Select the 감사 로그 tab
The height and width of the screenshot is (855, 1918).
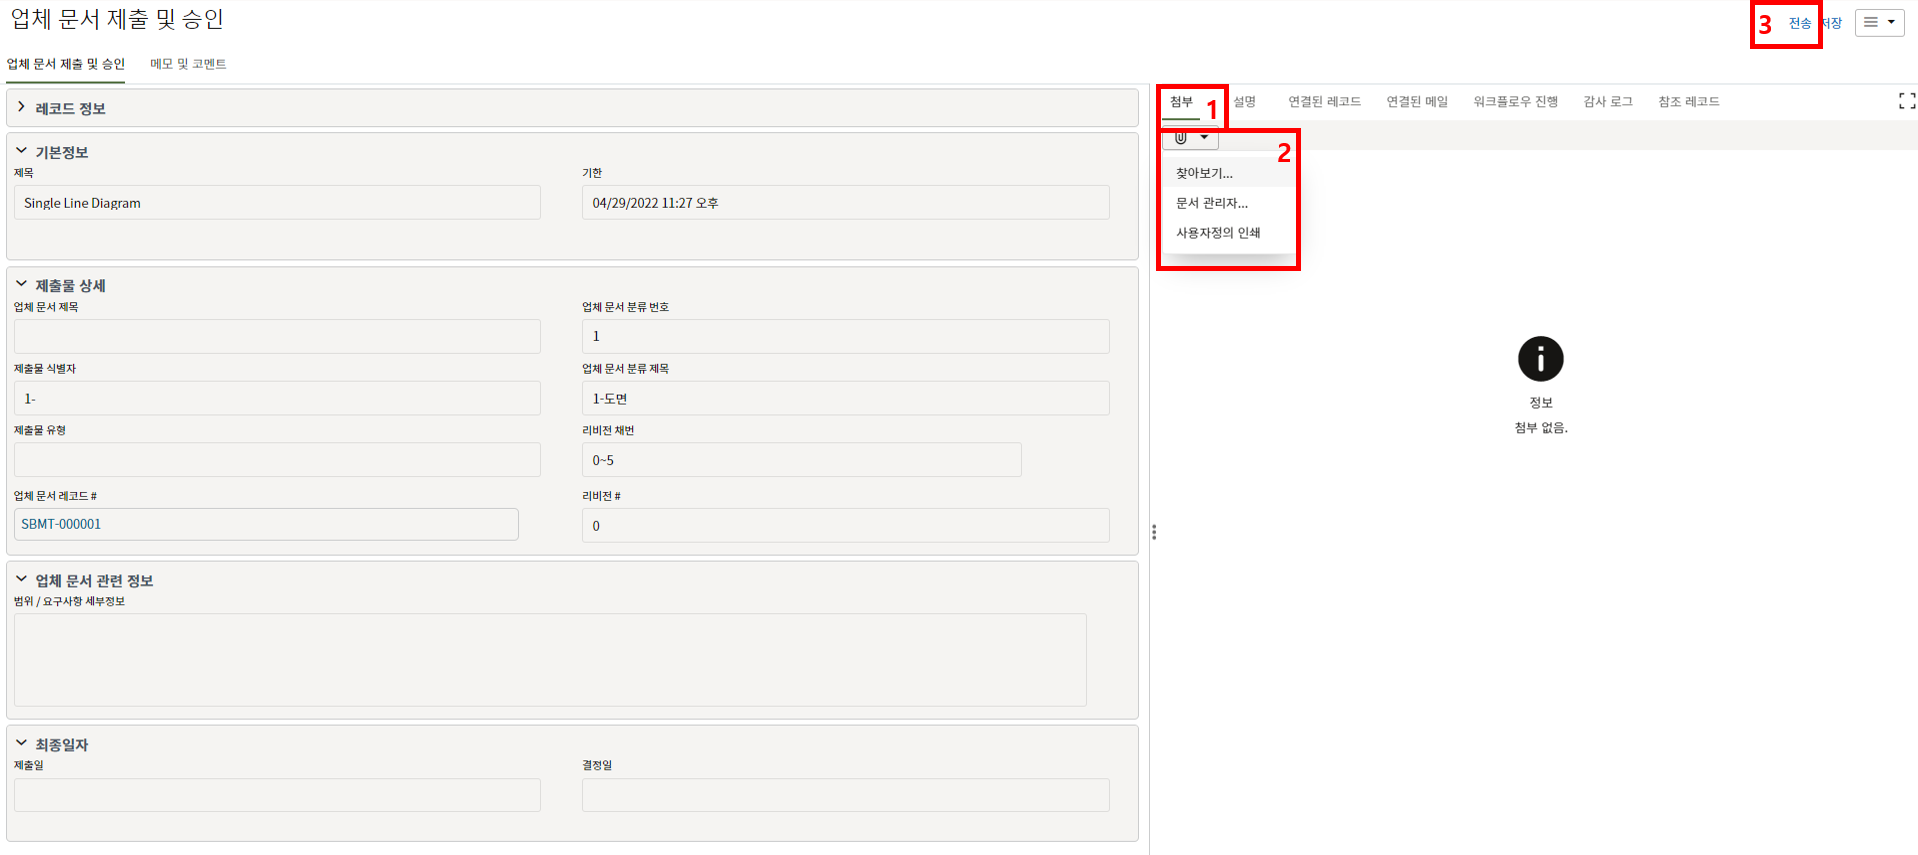[x=1607, y=102]
